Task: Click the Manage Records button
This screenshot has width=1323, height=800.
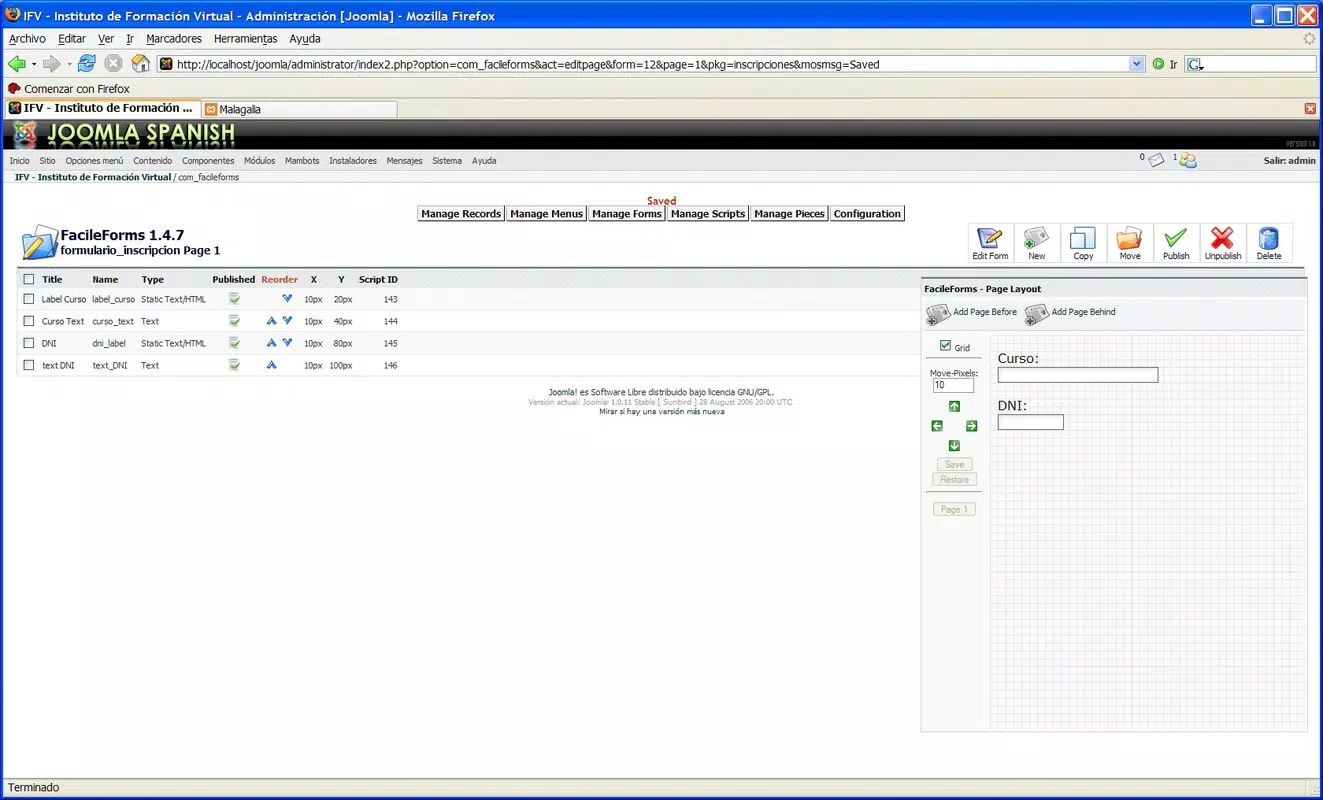Action: [461, 214]
